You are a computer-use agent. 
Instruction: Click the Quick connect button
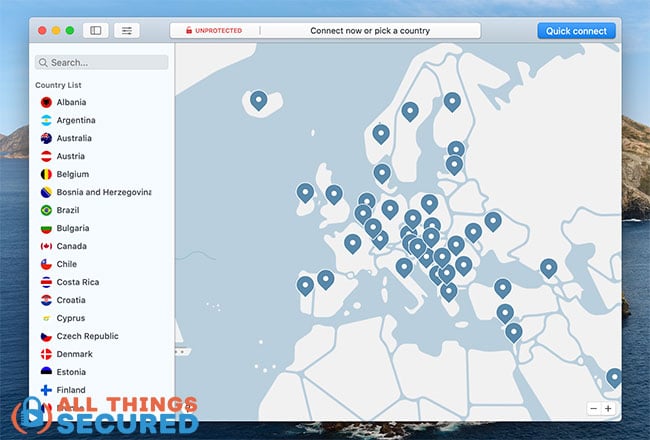tap(576, 31)
